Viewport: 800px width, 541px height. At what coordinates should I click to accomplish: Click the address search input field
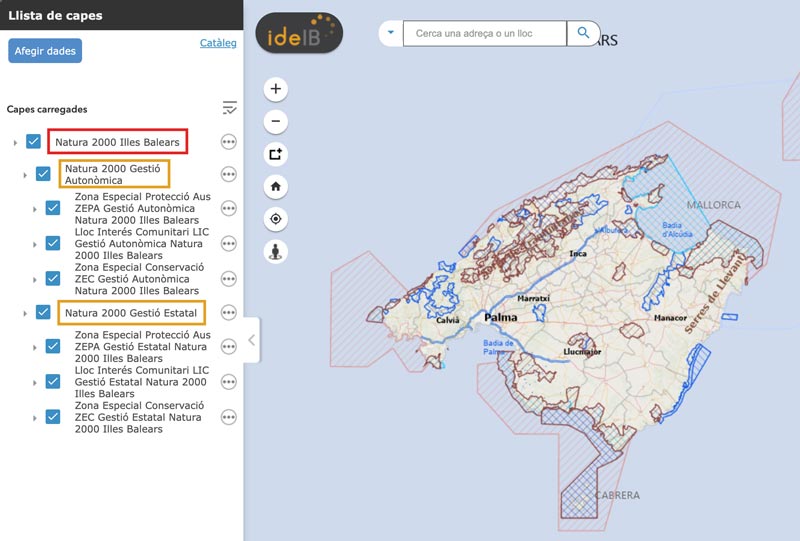coord(484,34)
